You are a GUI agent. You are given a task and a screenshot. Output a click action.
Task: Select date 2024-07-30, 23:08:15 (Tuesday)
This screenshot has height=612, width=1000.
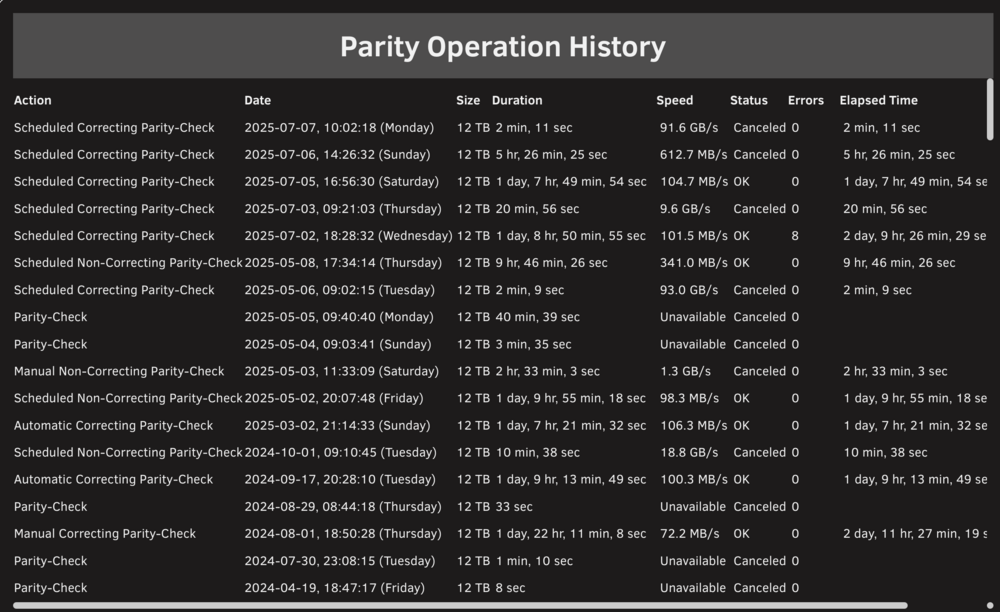coord(340,561)
